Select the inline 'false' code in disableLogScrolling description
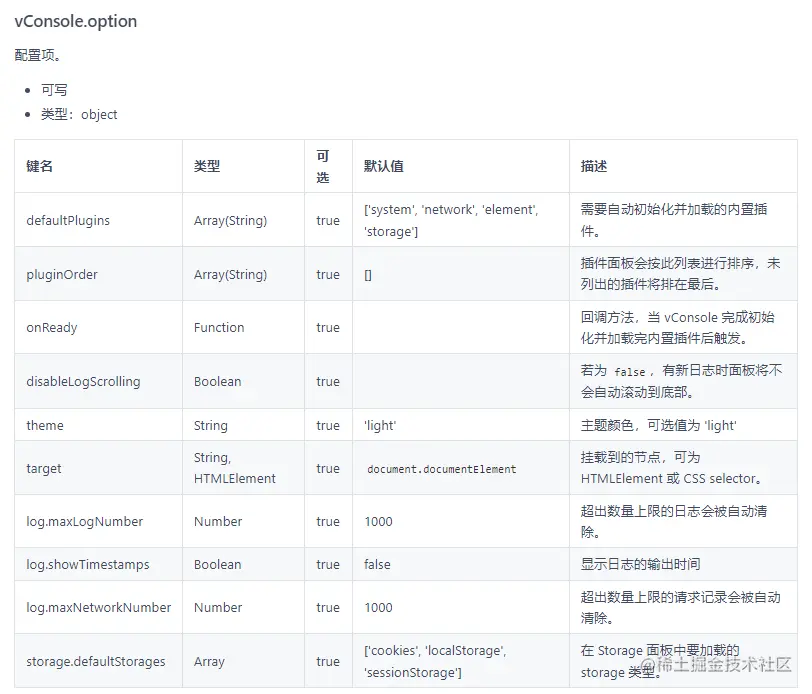The image size is (812, 694). coord(629,372)
